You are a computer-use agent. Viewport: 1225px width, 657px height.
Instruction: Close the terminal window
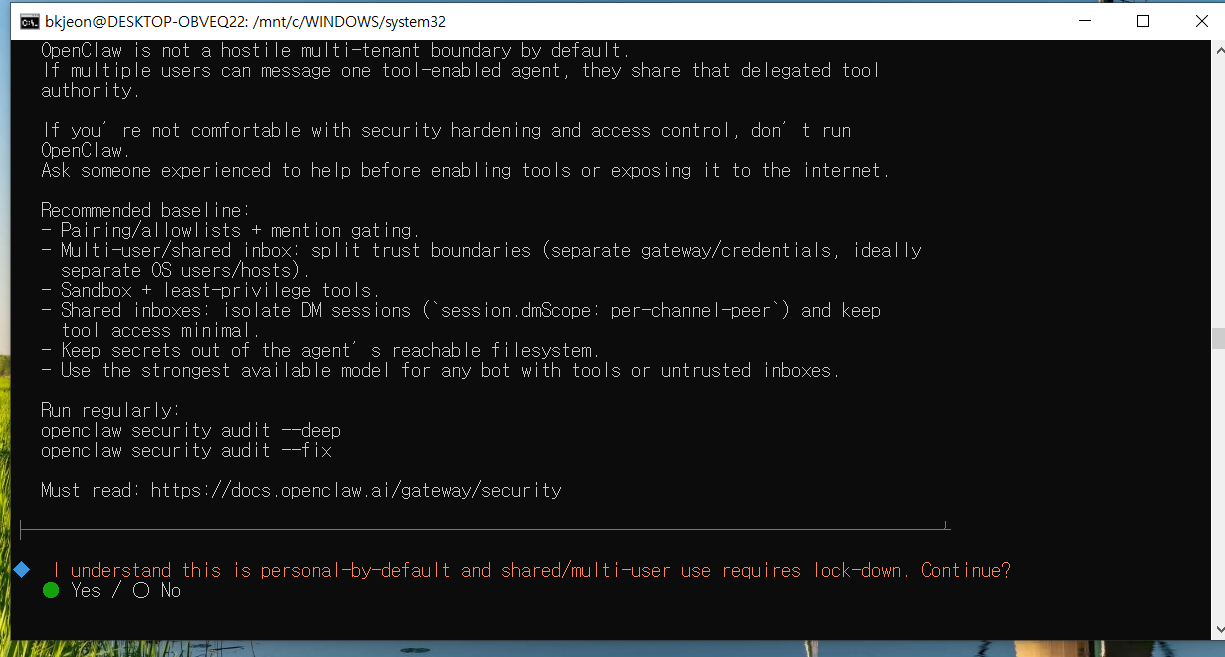click(x=1201, y=21)
